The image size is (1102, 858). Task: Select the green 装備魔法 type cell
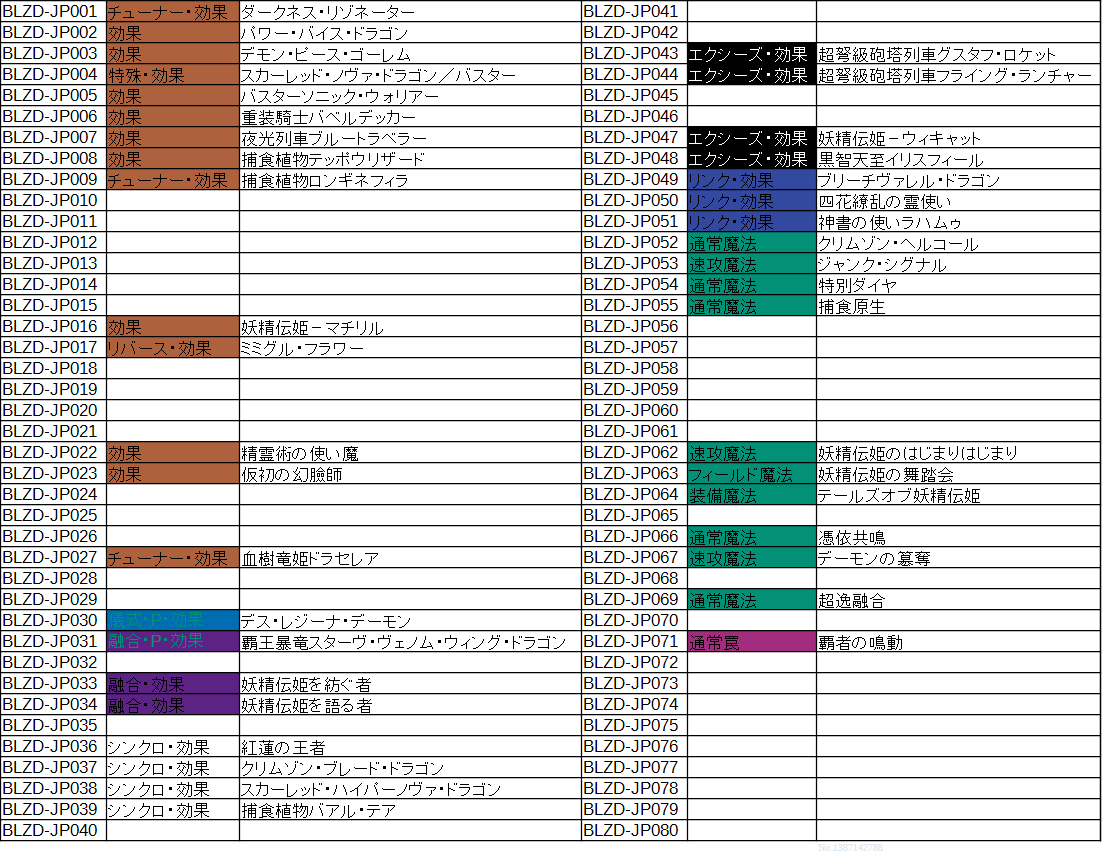tap(751, 495)
